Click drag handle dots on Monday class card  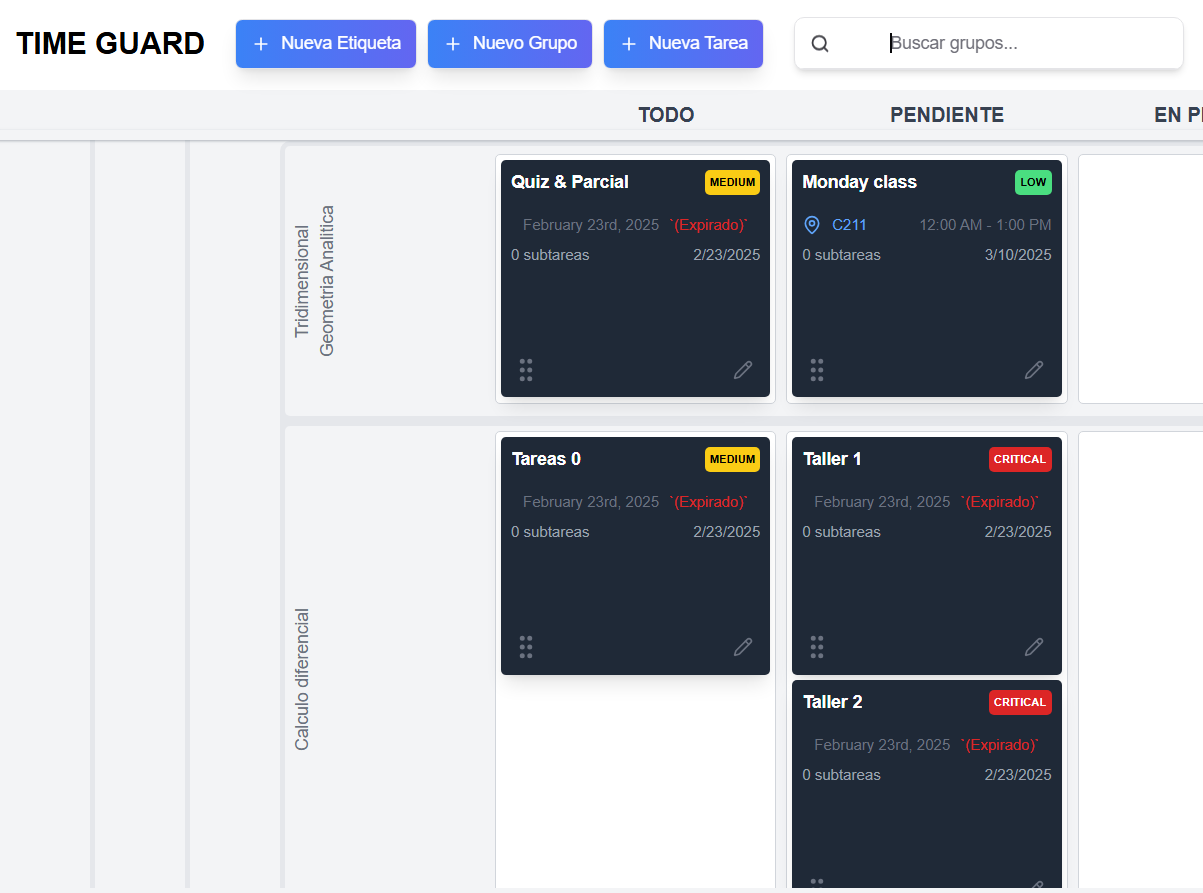817,370
